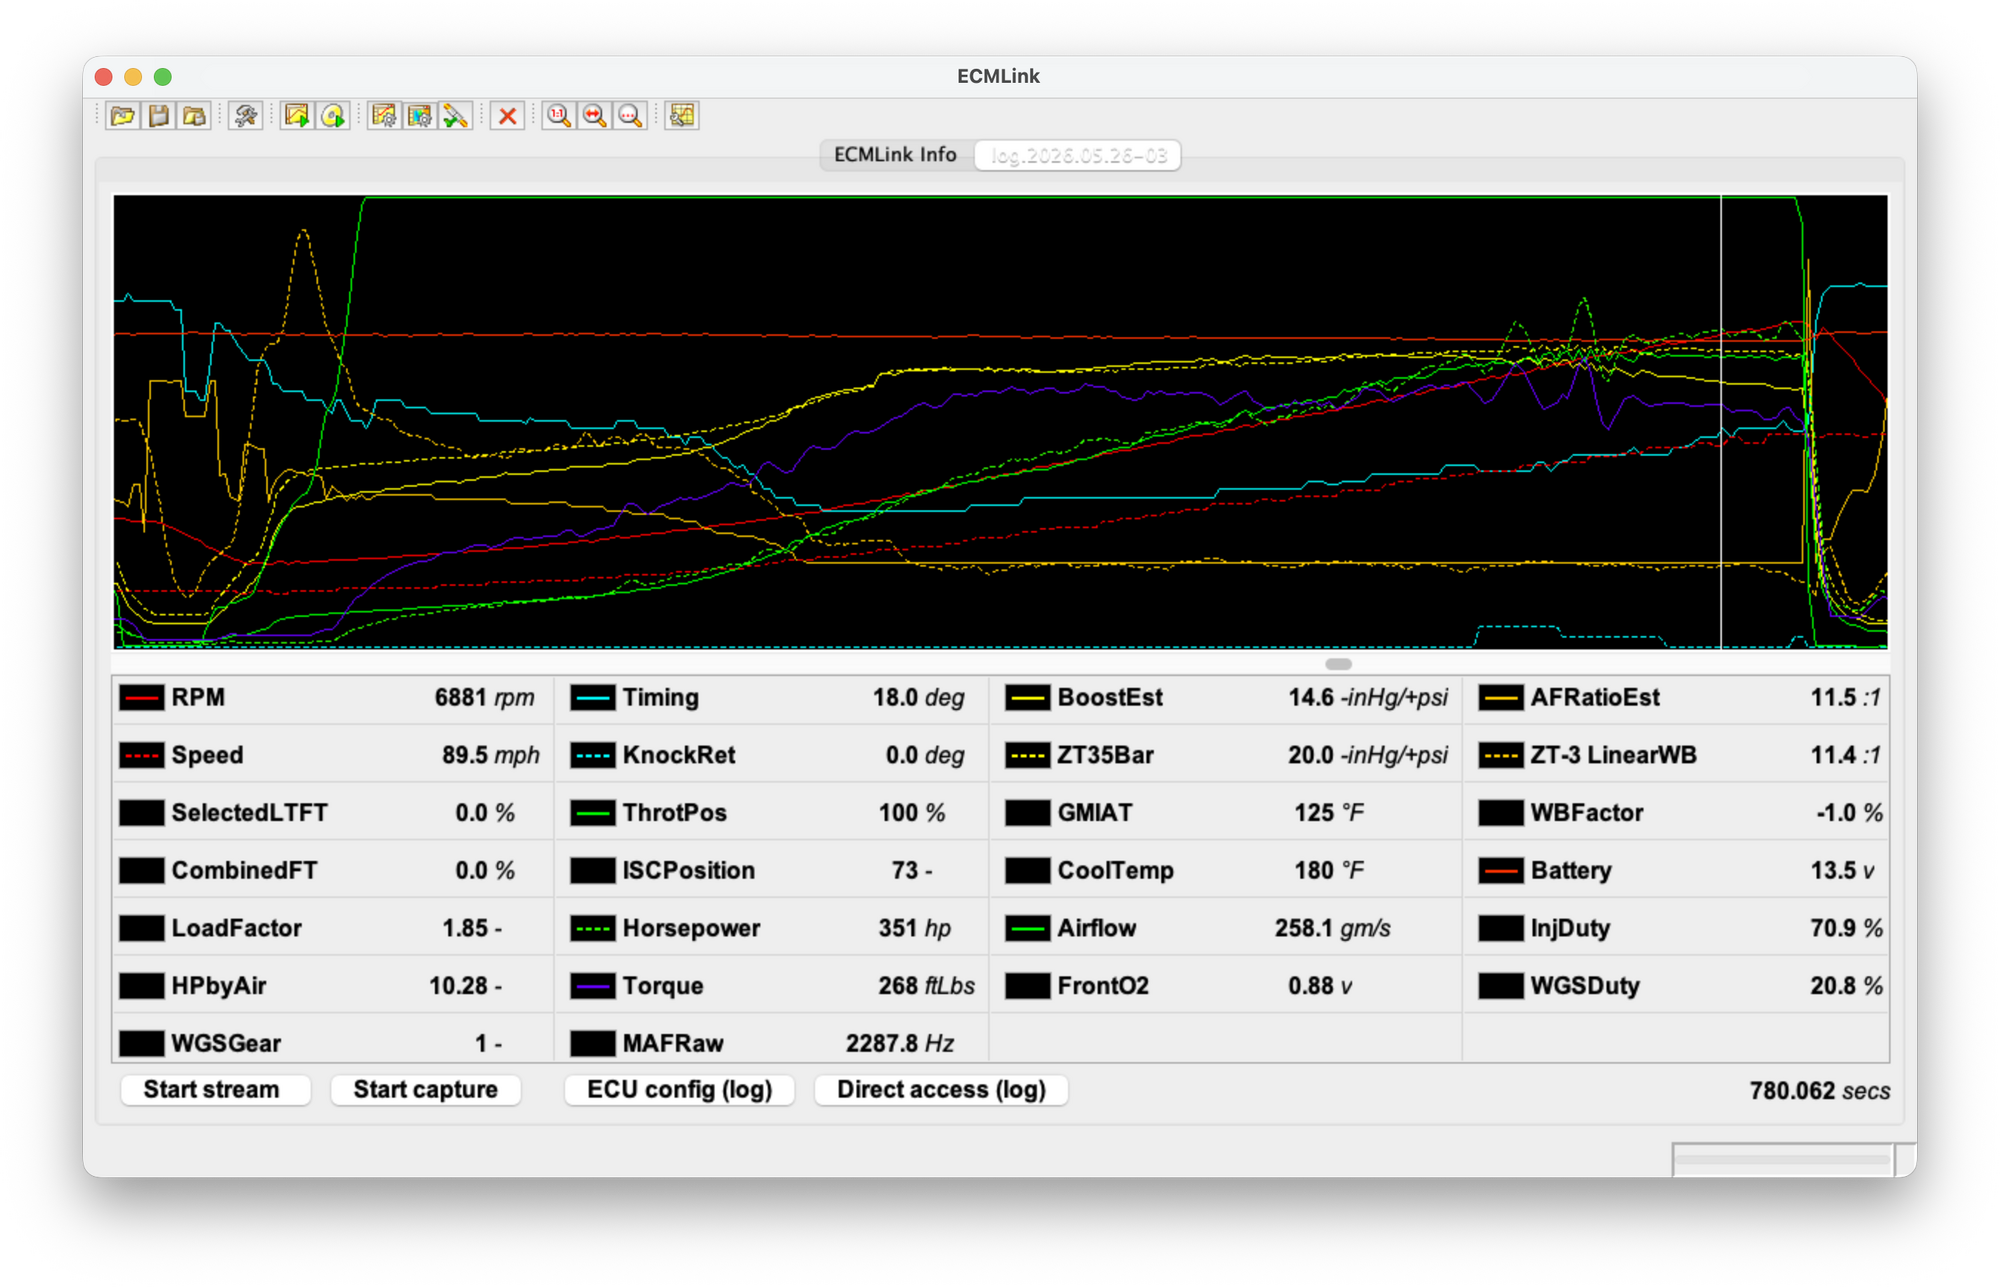Click the ZT35Bar dashed yellow swatch
This screenshot has width=2000, height=1287.
[x=1028, y=756]
